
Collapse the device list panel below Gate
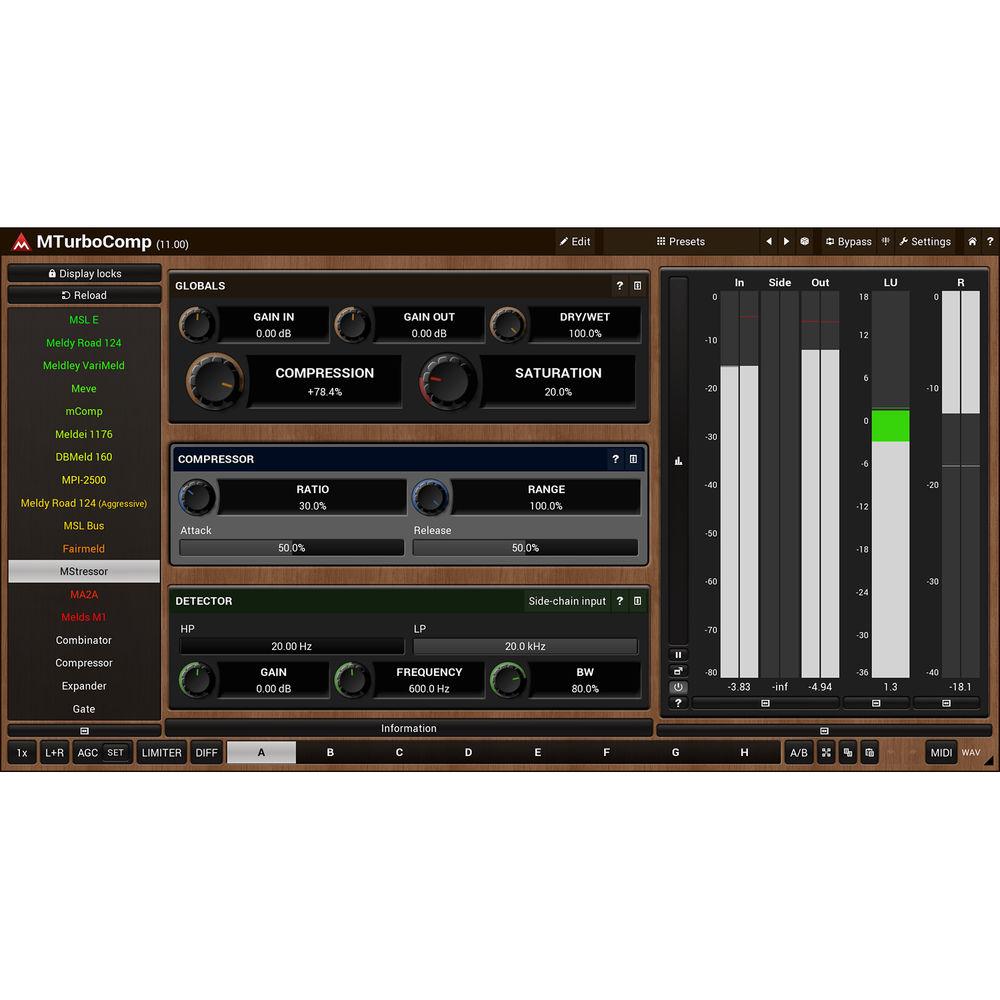84,731
